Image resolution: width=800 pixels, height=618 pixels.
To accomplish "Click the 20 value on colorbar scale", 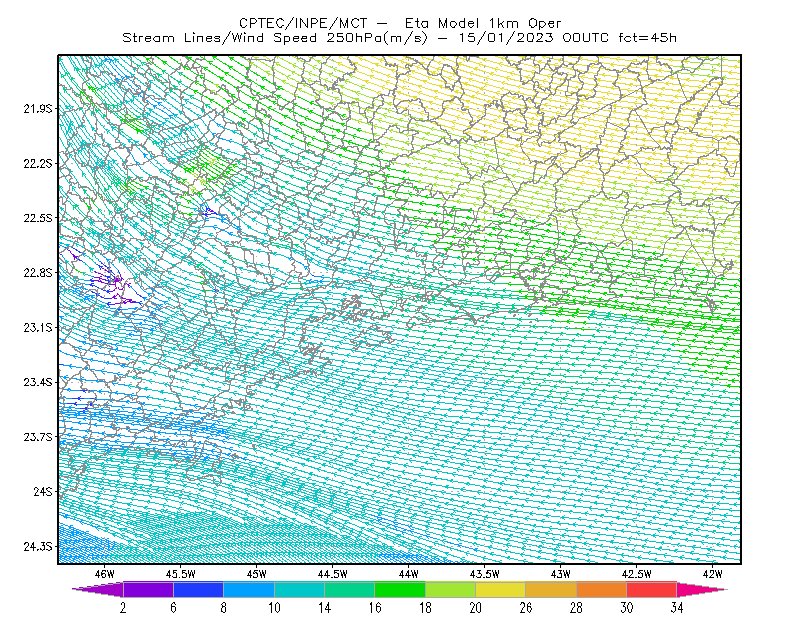I will click(x=476, y=608).
